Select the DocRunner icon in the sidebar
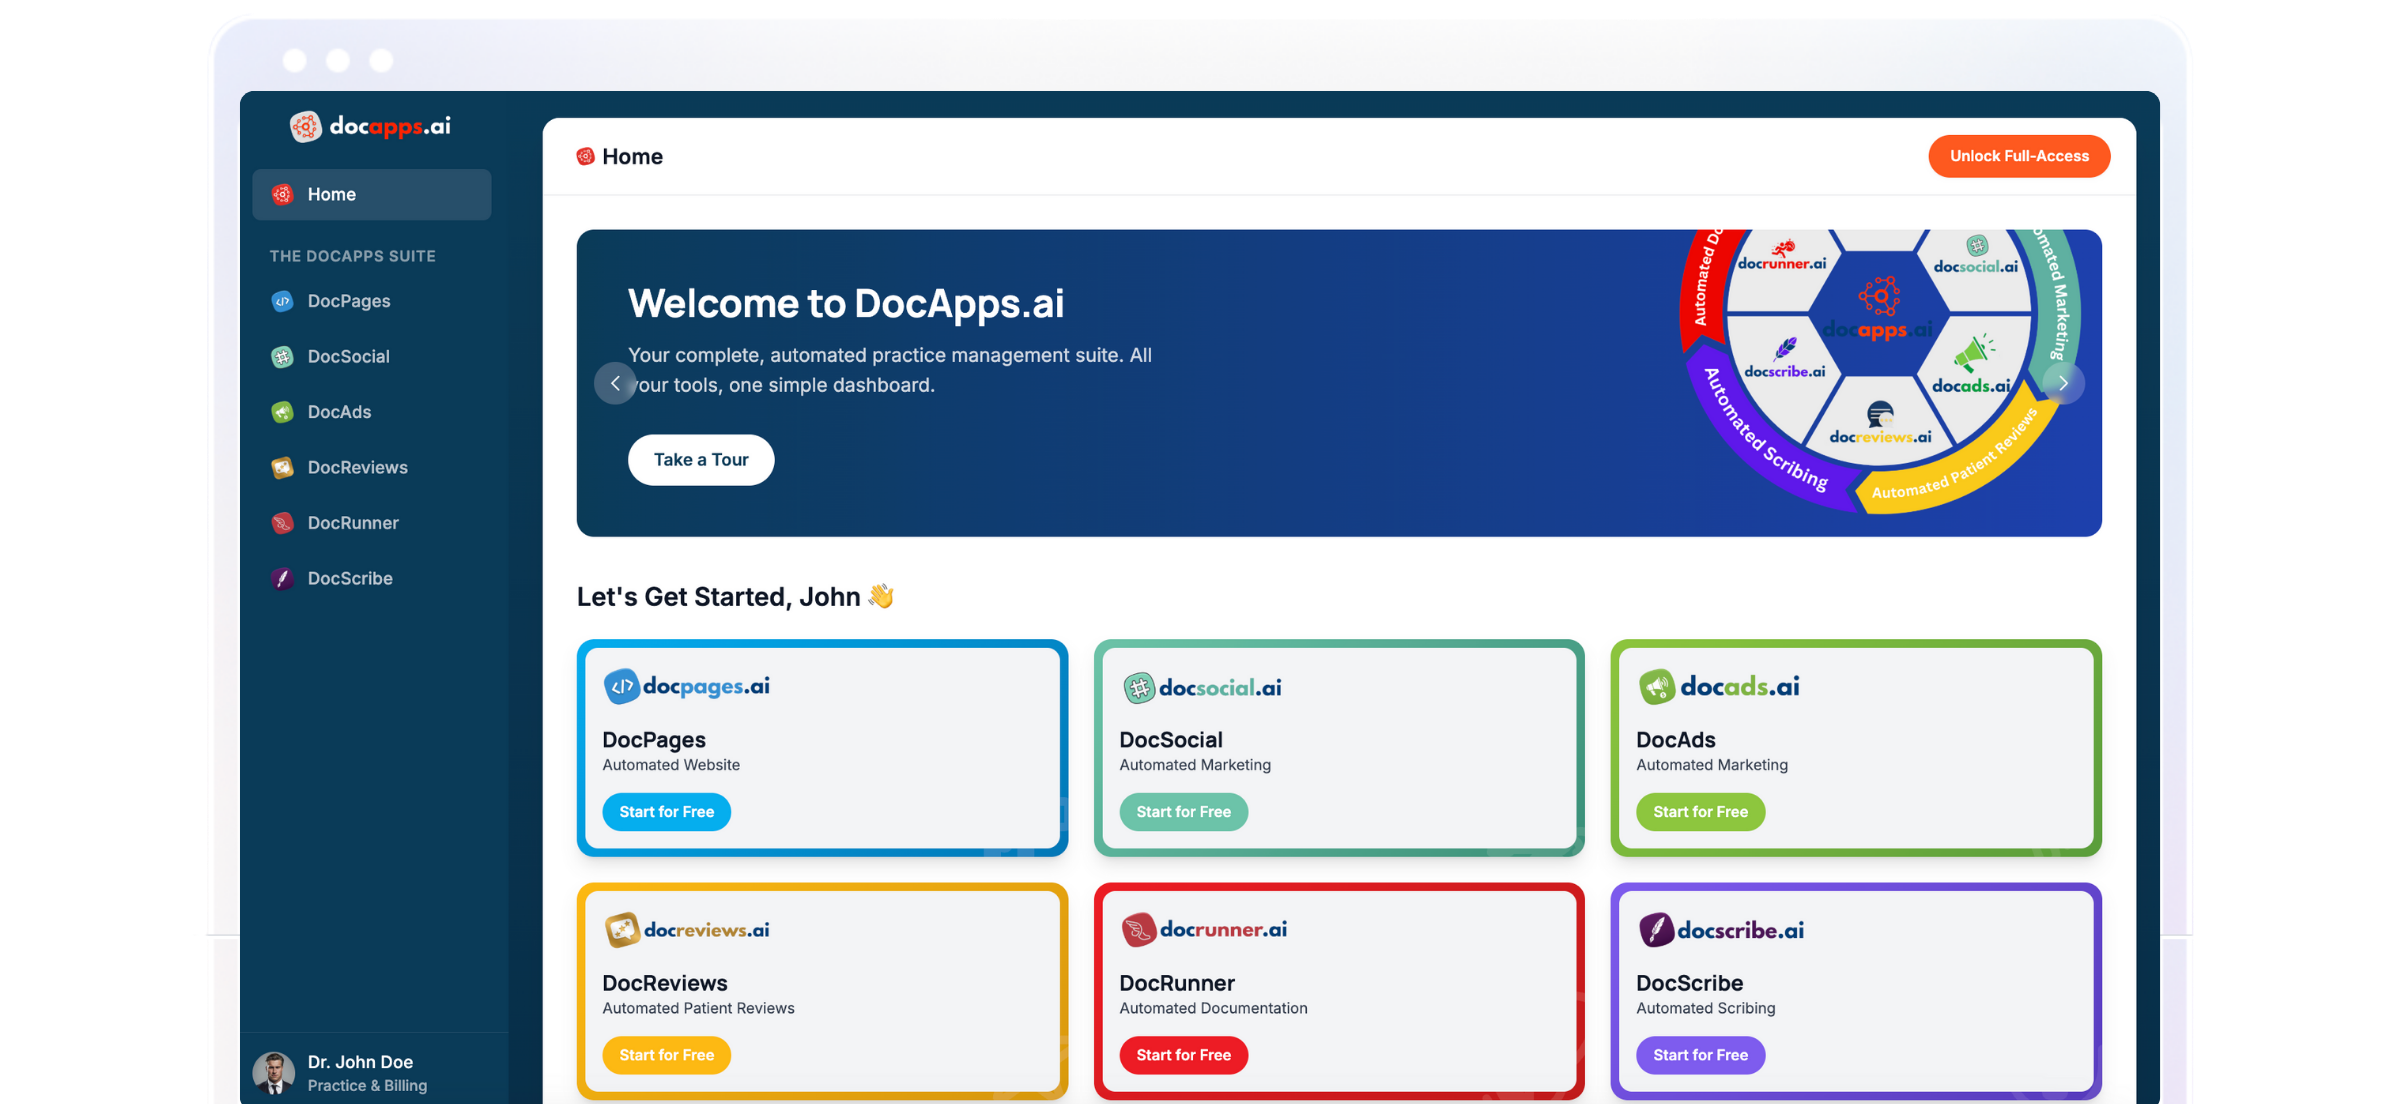Screen dimensions: 2400x1104 283,523
